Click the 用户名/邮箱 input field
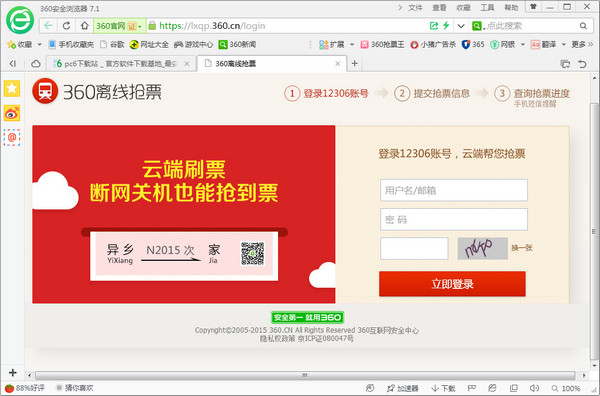This screenshot has height=396, width=600. (454, 190)
